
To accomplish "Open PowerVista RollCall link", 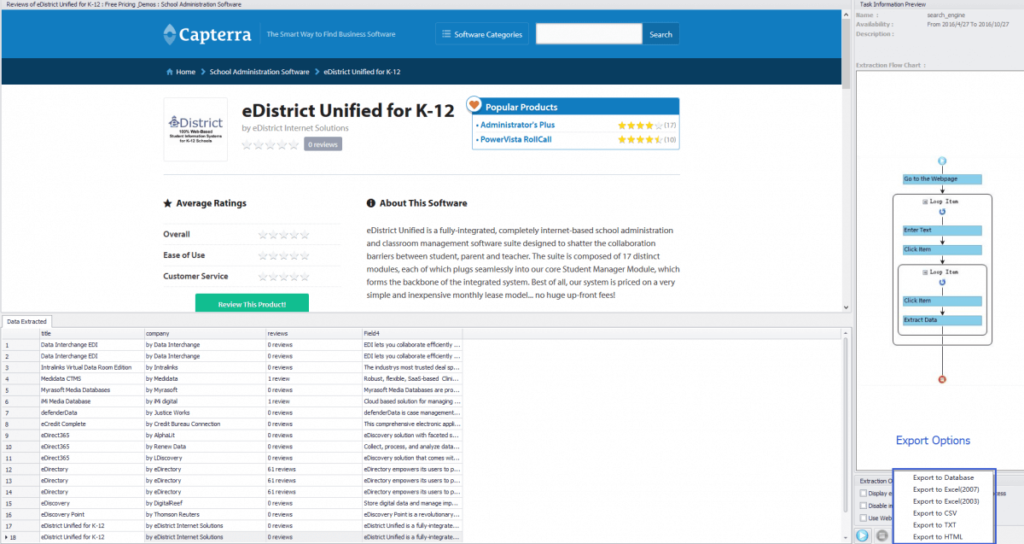I will click(516, 139).
